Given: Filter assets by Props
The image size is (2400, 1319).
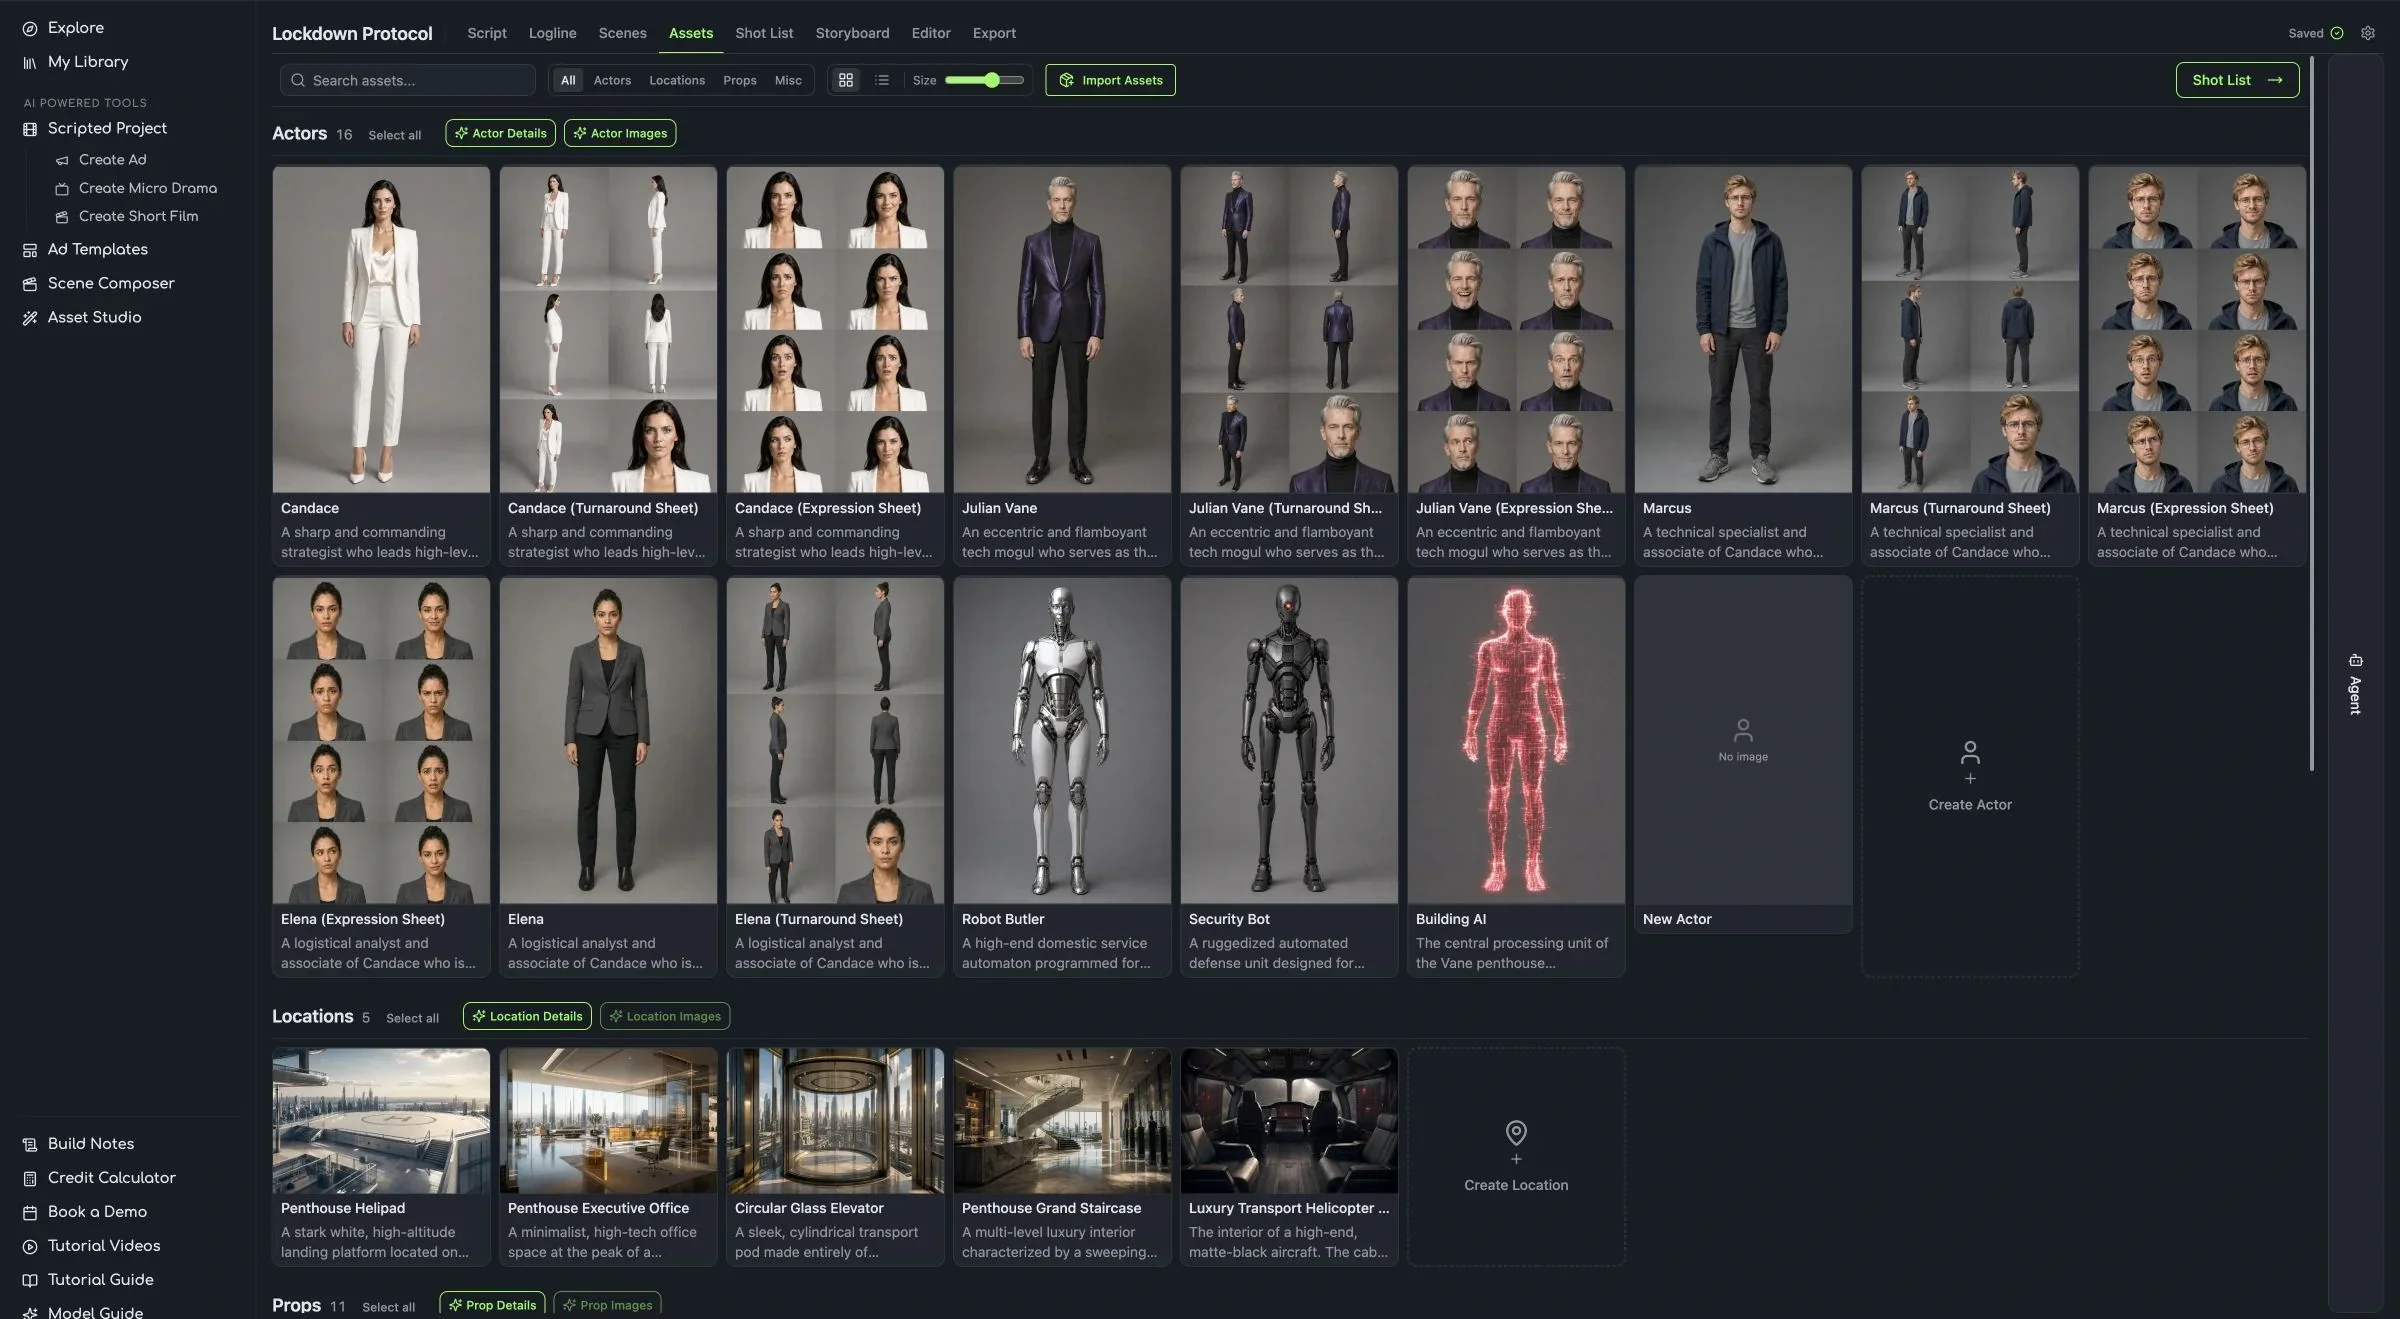Looking at the screenshot, I should pyautogui.click(x=740, y=80).
